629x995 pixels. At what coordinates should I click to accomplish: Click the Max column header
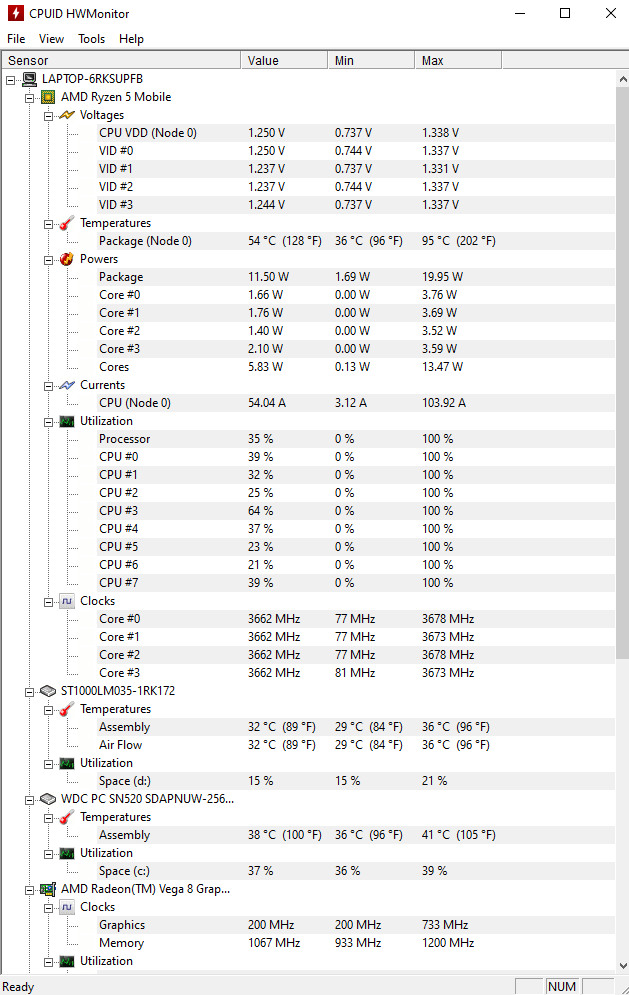click(458, 60)
